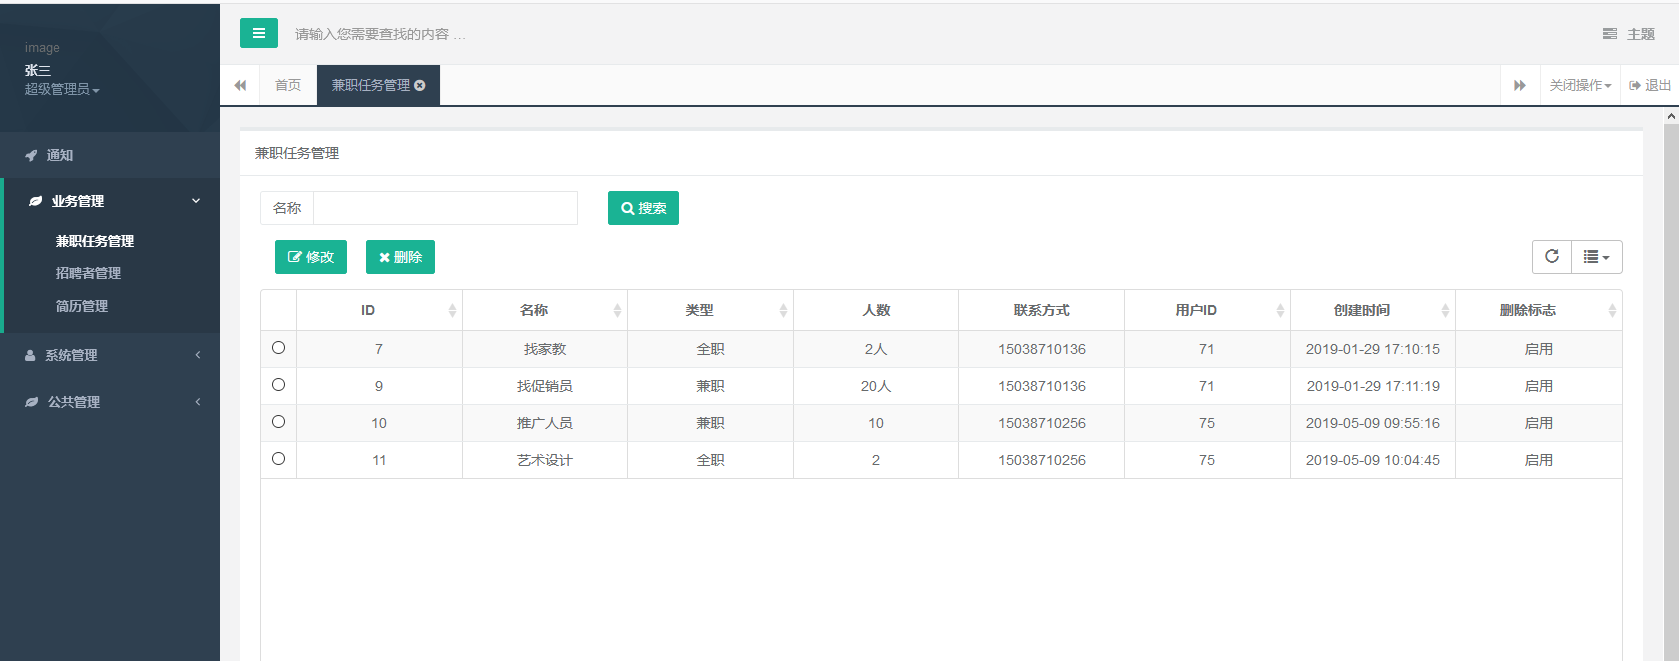Click the 名称 search input field

click(x=445, y=208)
